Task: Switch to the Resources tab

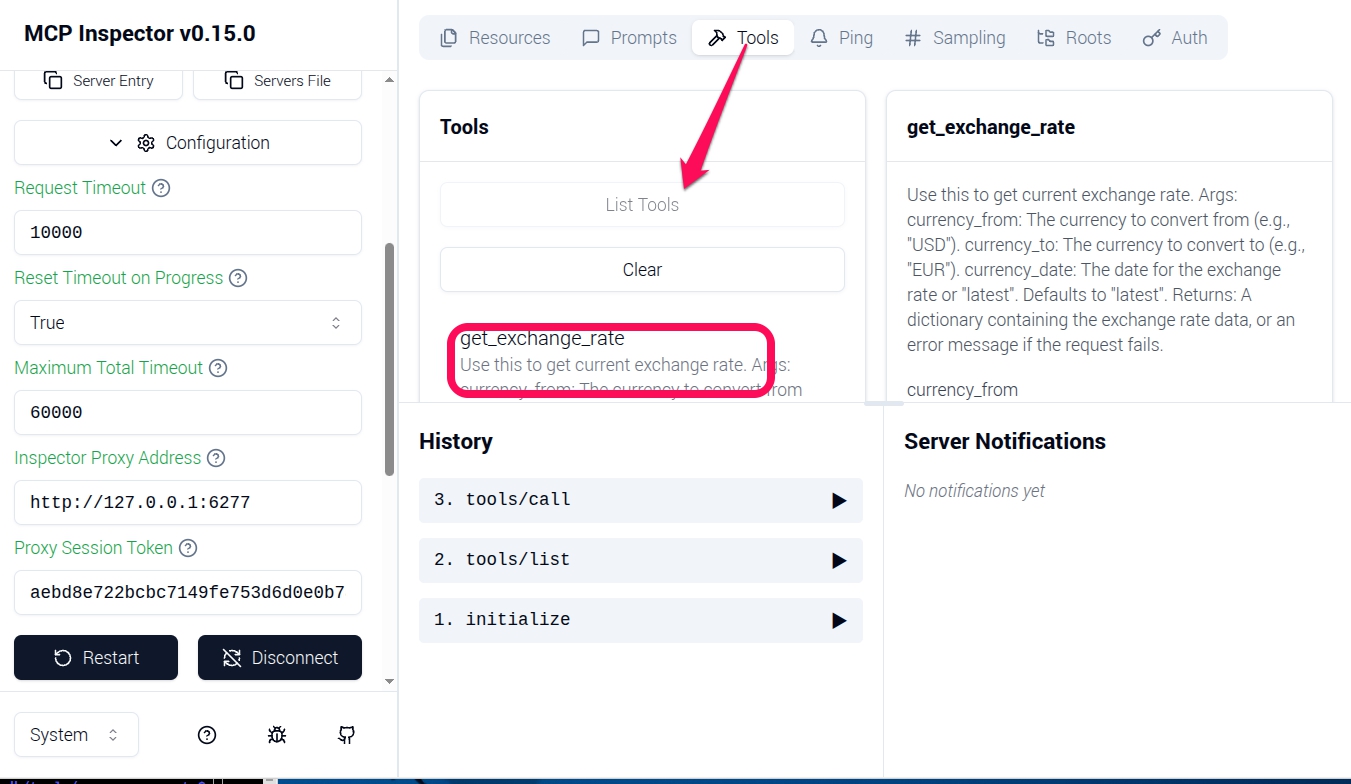Action: [495, 38]
